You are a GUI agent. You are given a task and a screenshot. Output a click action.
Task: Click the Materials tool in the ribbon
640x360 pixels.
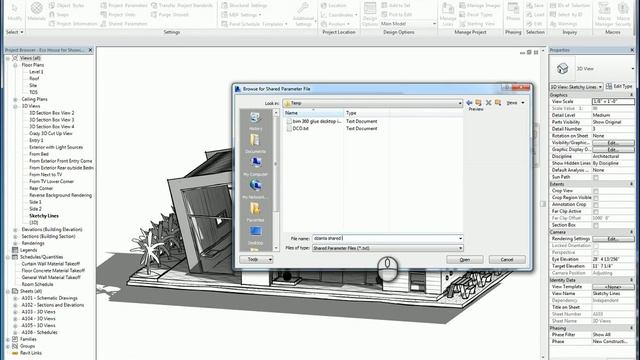(36, 11)
